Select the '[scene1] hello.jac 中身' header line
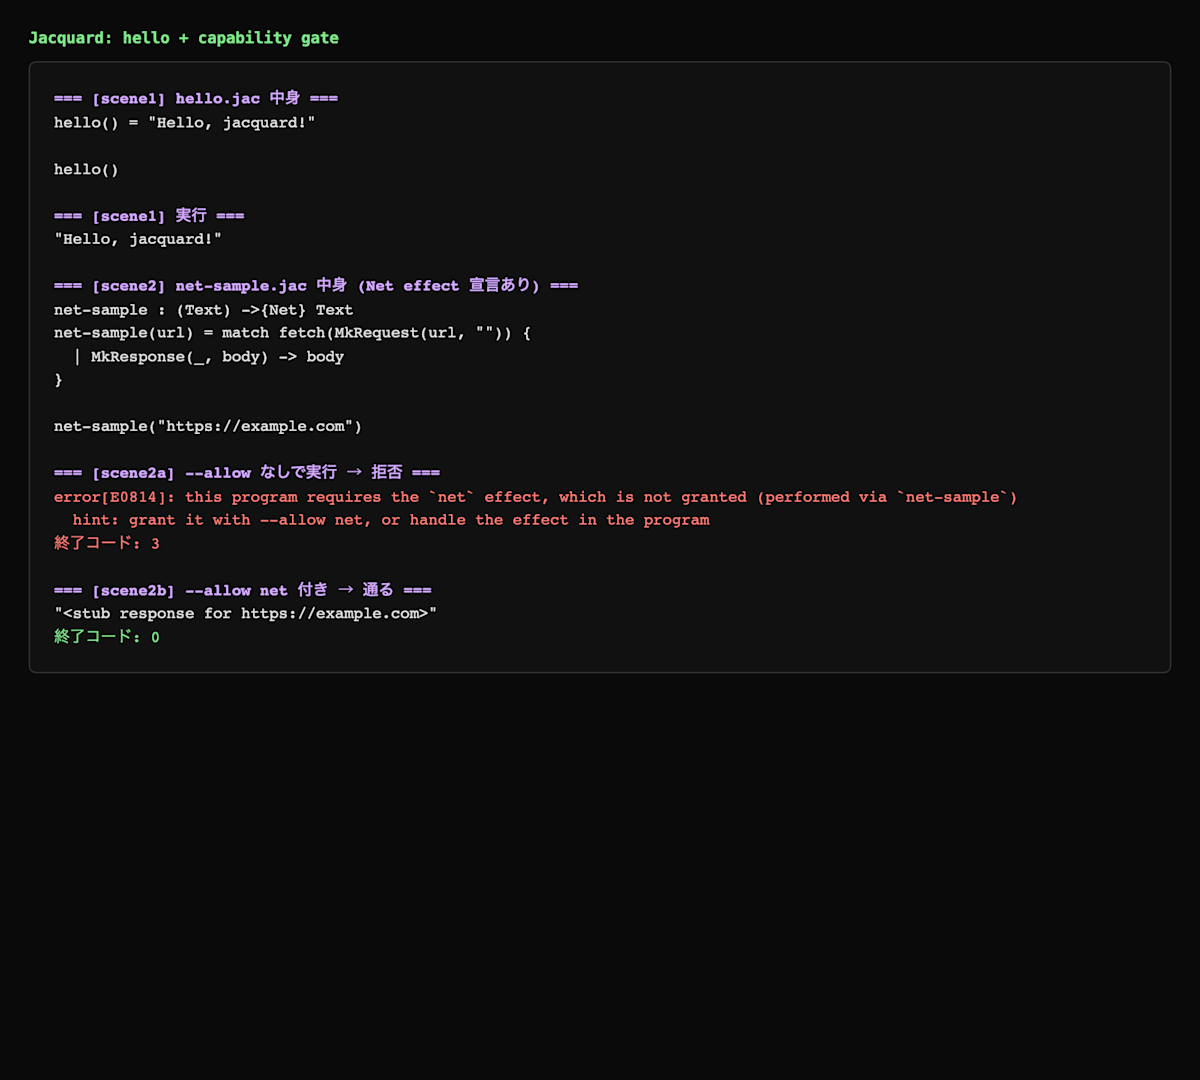The width and height of the screenshot is (1200, 1080). tap(196, 98)
